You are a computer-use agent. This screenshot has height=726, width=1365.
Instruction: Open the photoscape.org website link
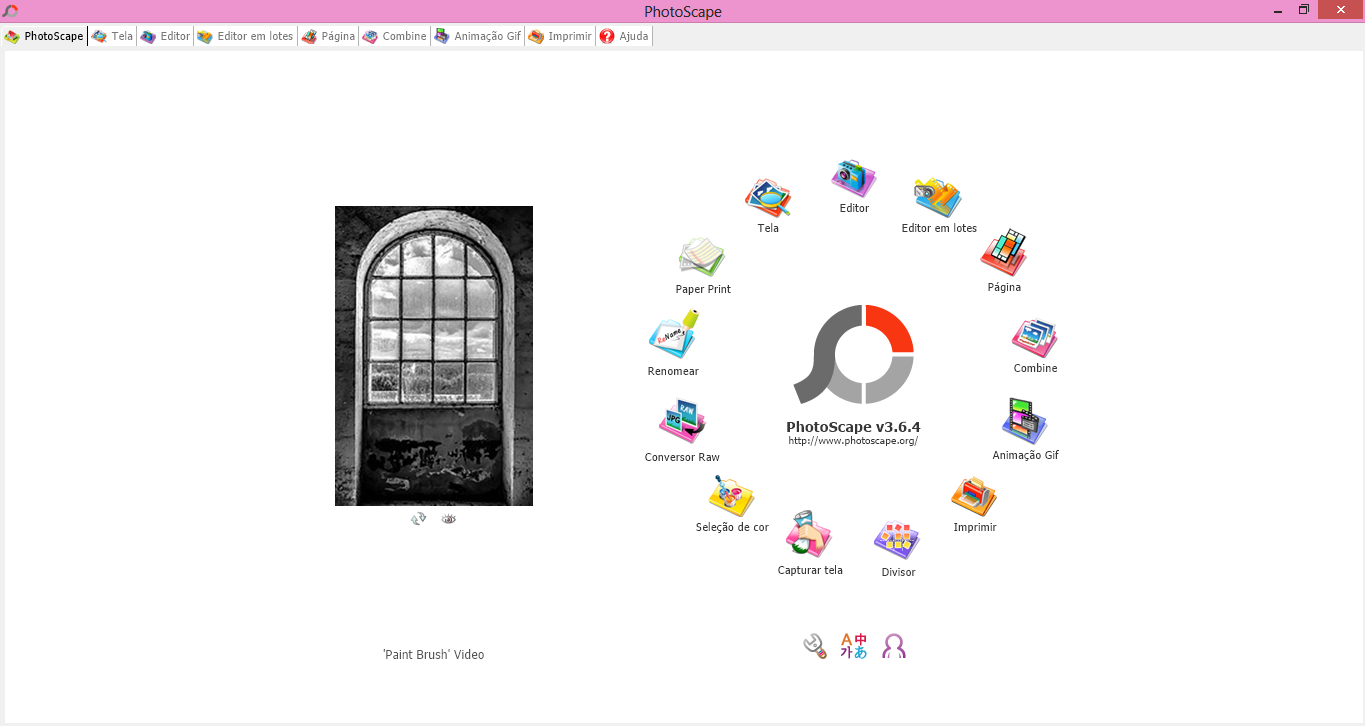(853, 441)
